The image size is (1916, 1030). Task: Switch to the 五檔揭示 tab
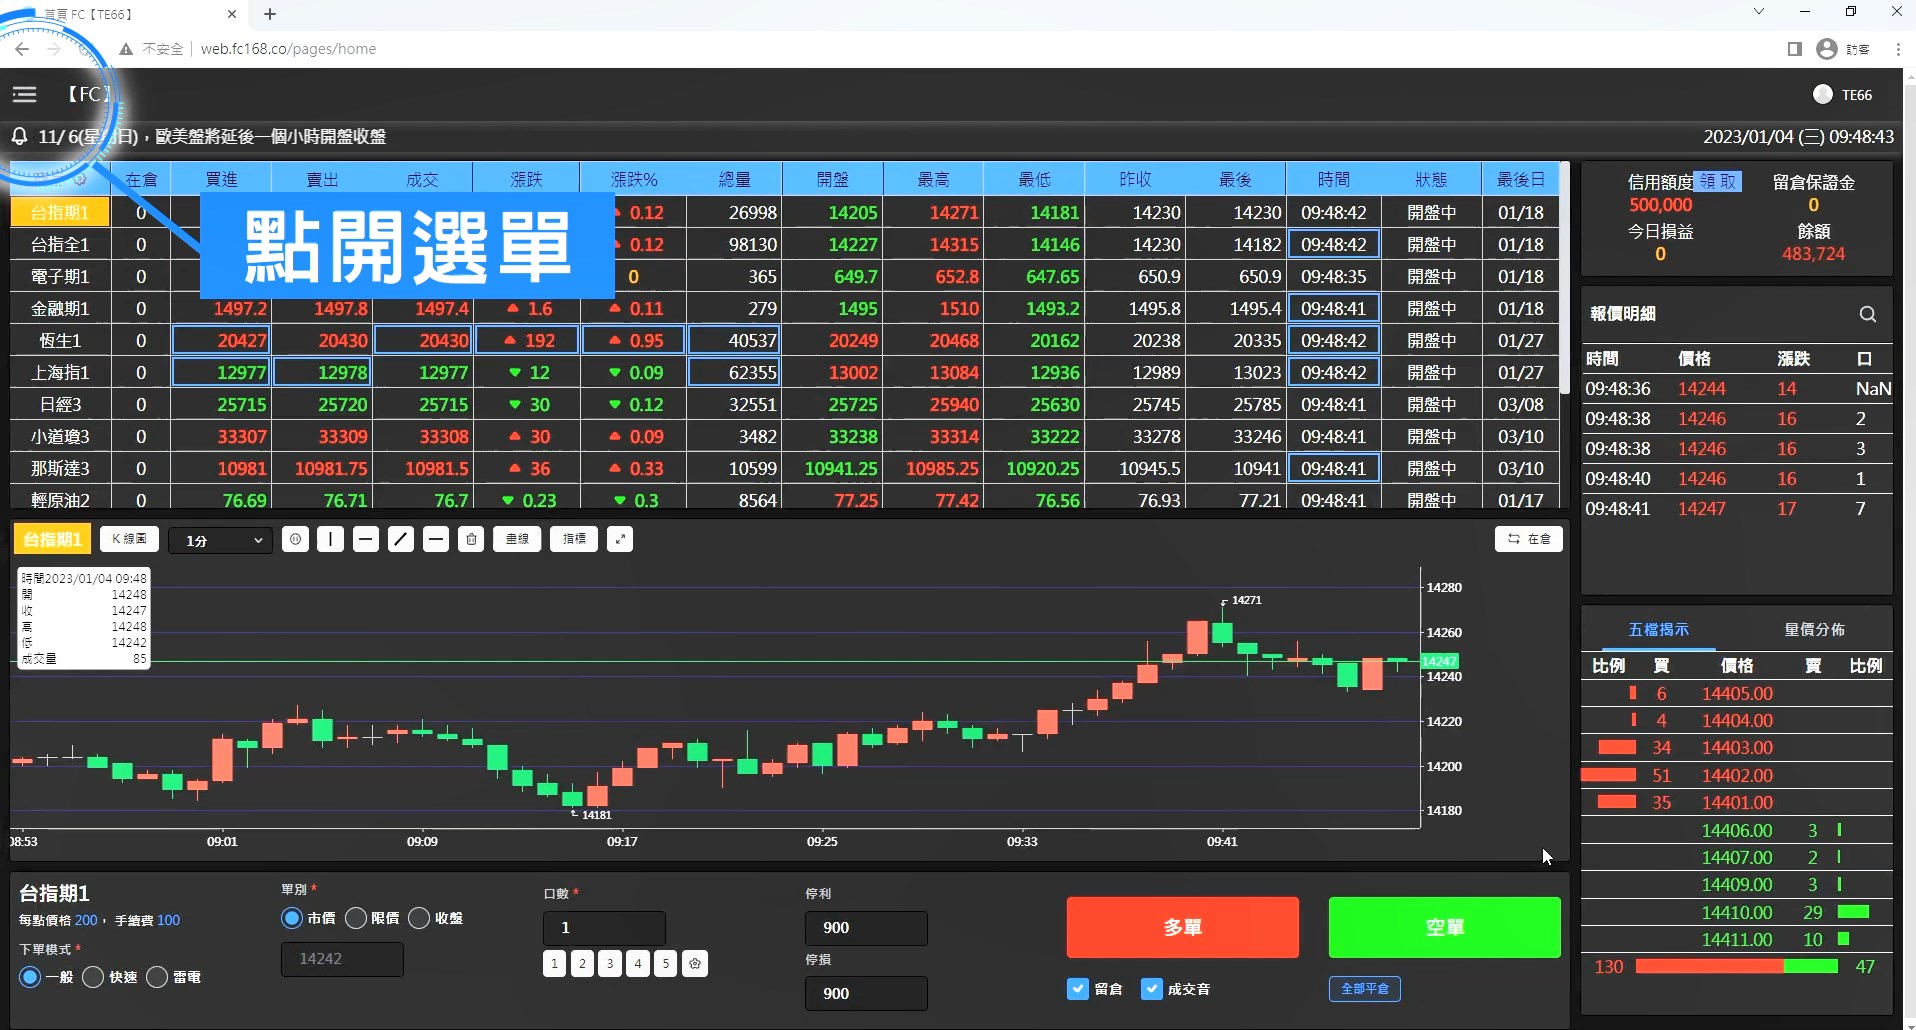click(1658, 630)
